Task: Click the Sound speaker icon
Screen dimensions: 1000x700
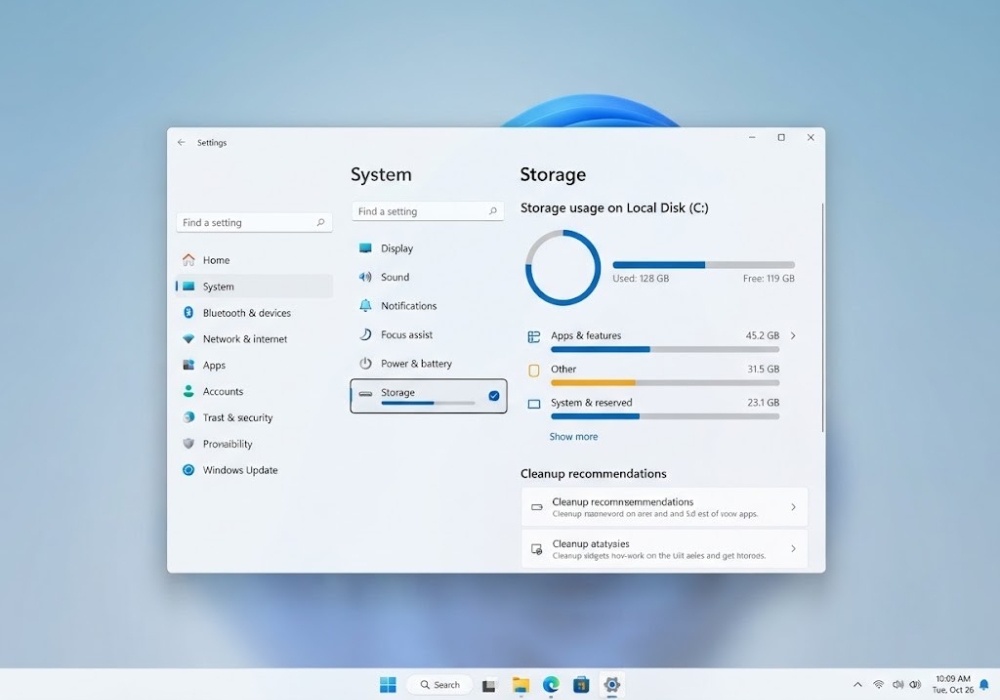Action: tap(365, 277)
